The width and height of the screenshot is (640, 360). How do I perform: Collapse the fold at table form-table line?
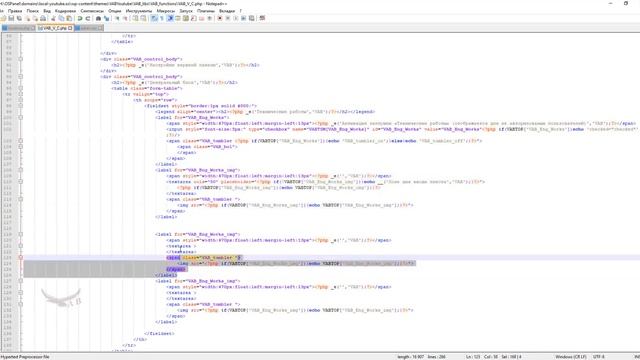tap(20, 88)
